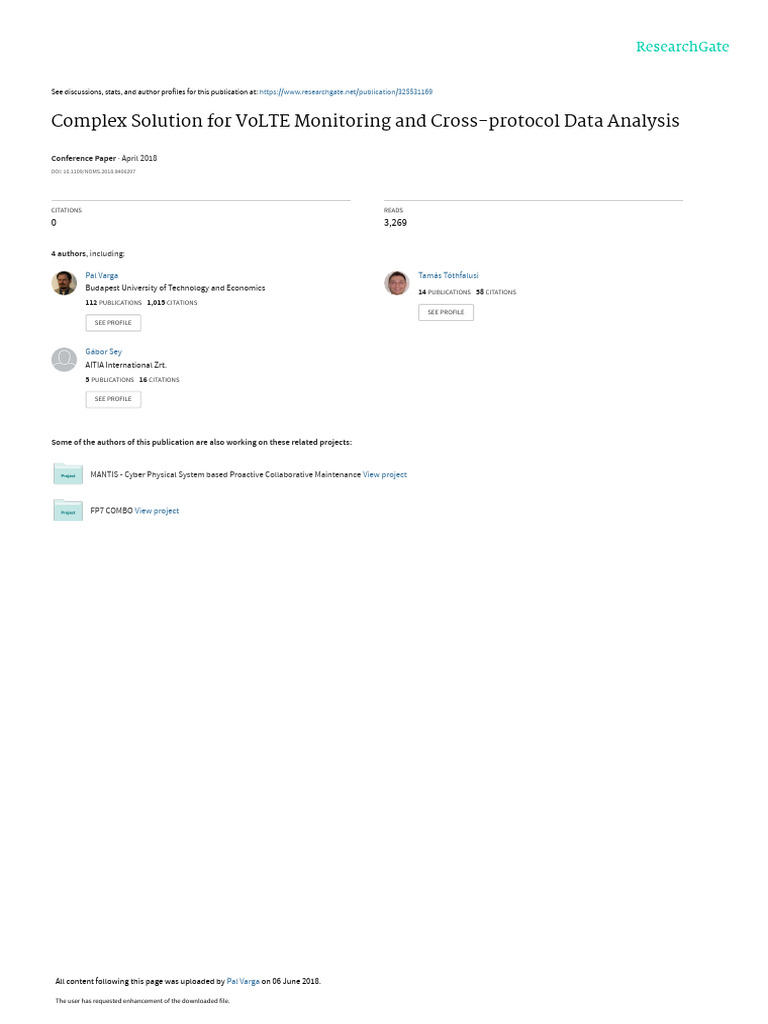The height and width of the screenshot is (1024, 768).
Task: Click the paper title heading
Action: tap(365, 121)
